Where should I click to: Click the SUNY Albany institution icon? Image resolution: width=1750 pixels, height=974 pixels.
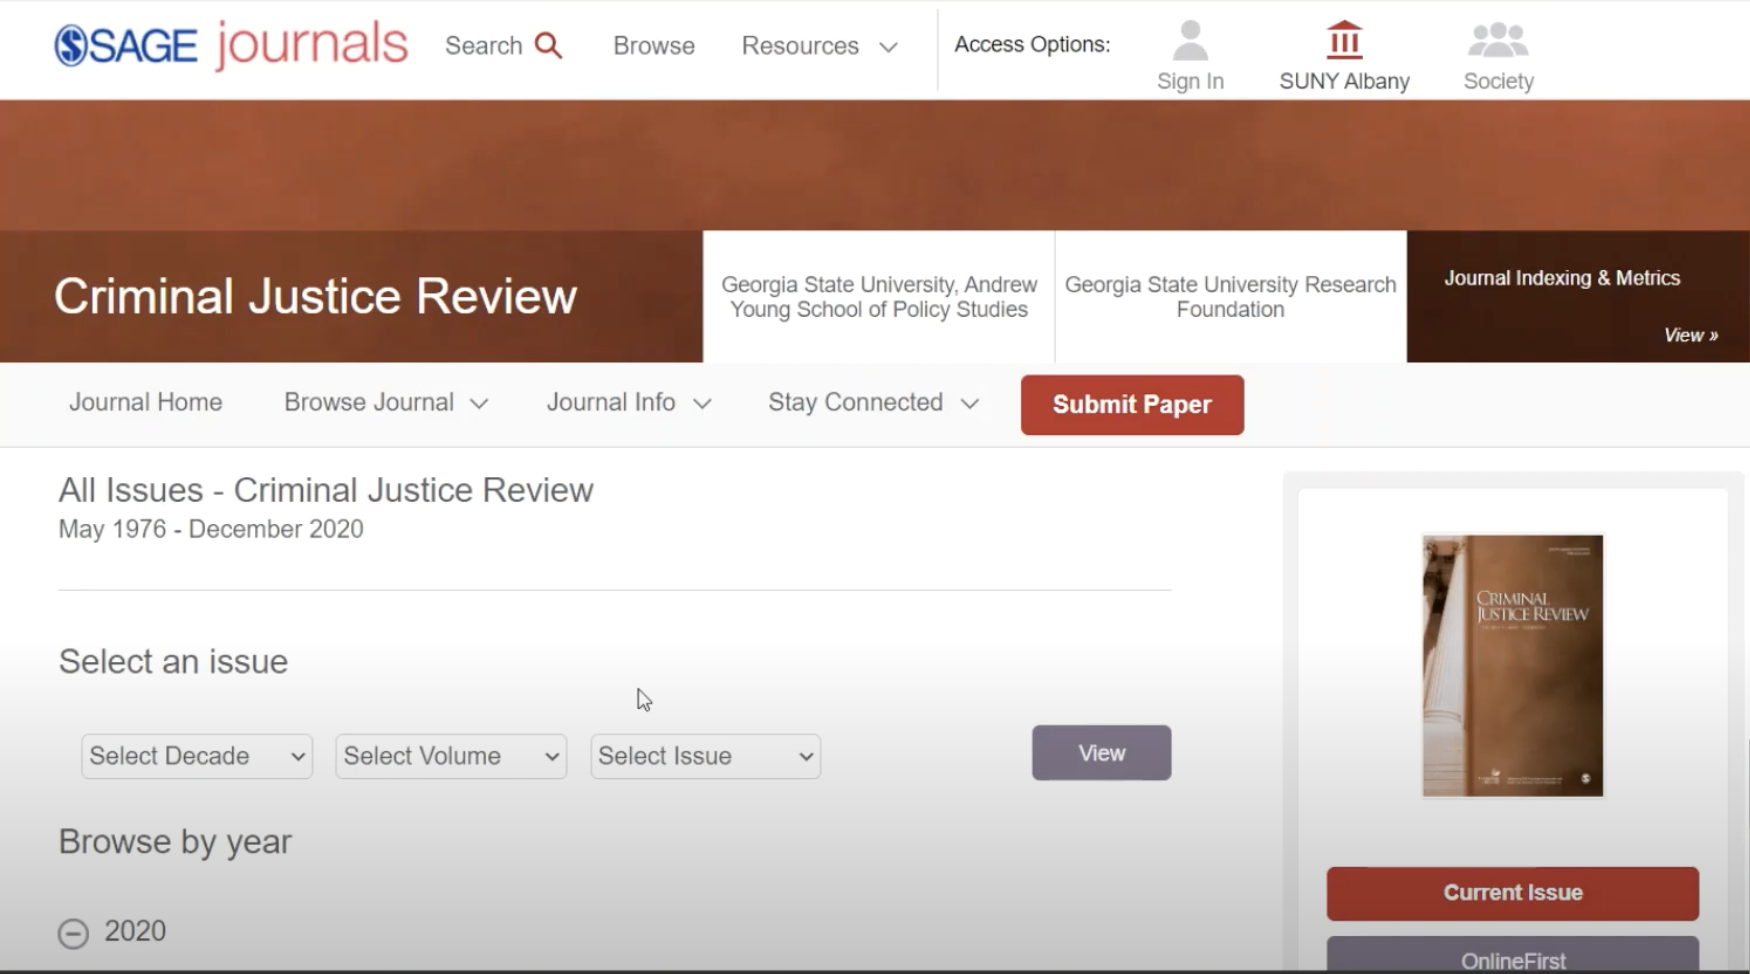point(1344,40)
